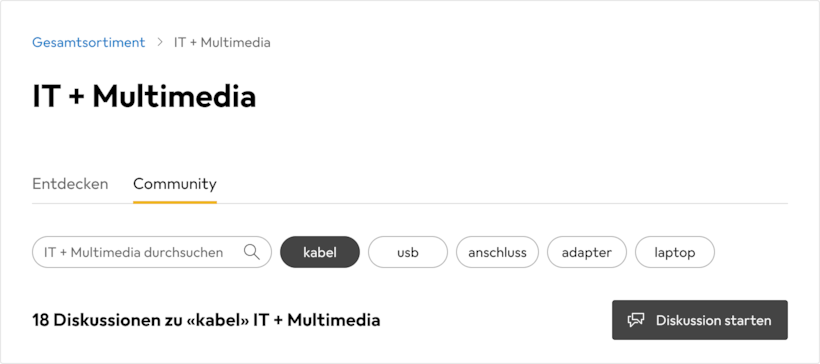Deselect the active kabel filter chip
The width and height of the screenshot is (820, 364).
[320, 252]
